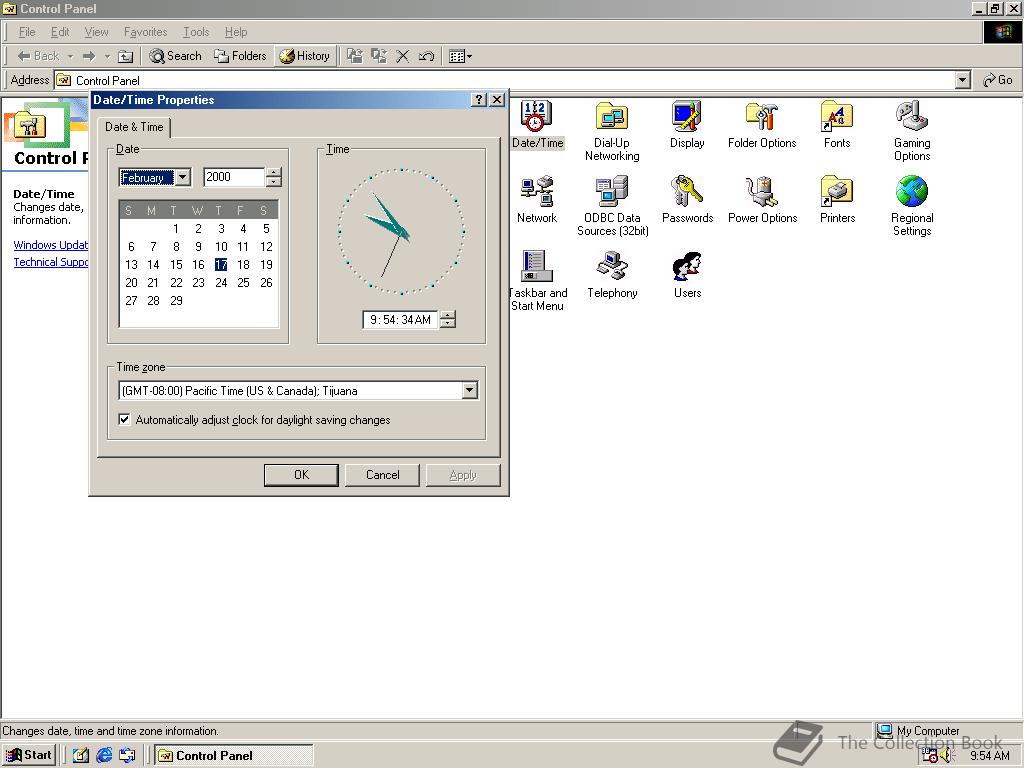This screenshot has width=1024, height=768.
Task: Open the Time zone dropdown list
Action: pyautogui.click(x=470, y=391)
